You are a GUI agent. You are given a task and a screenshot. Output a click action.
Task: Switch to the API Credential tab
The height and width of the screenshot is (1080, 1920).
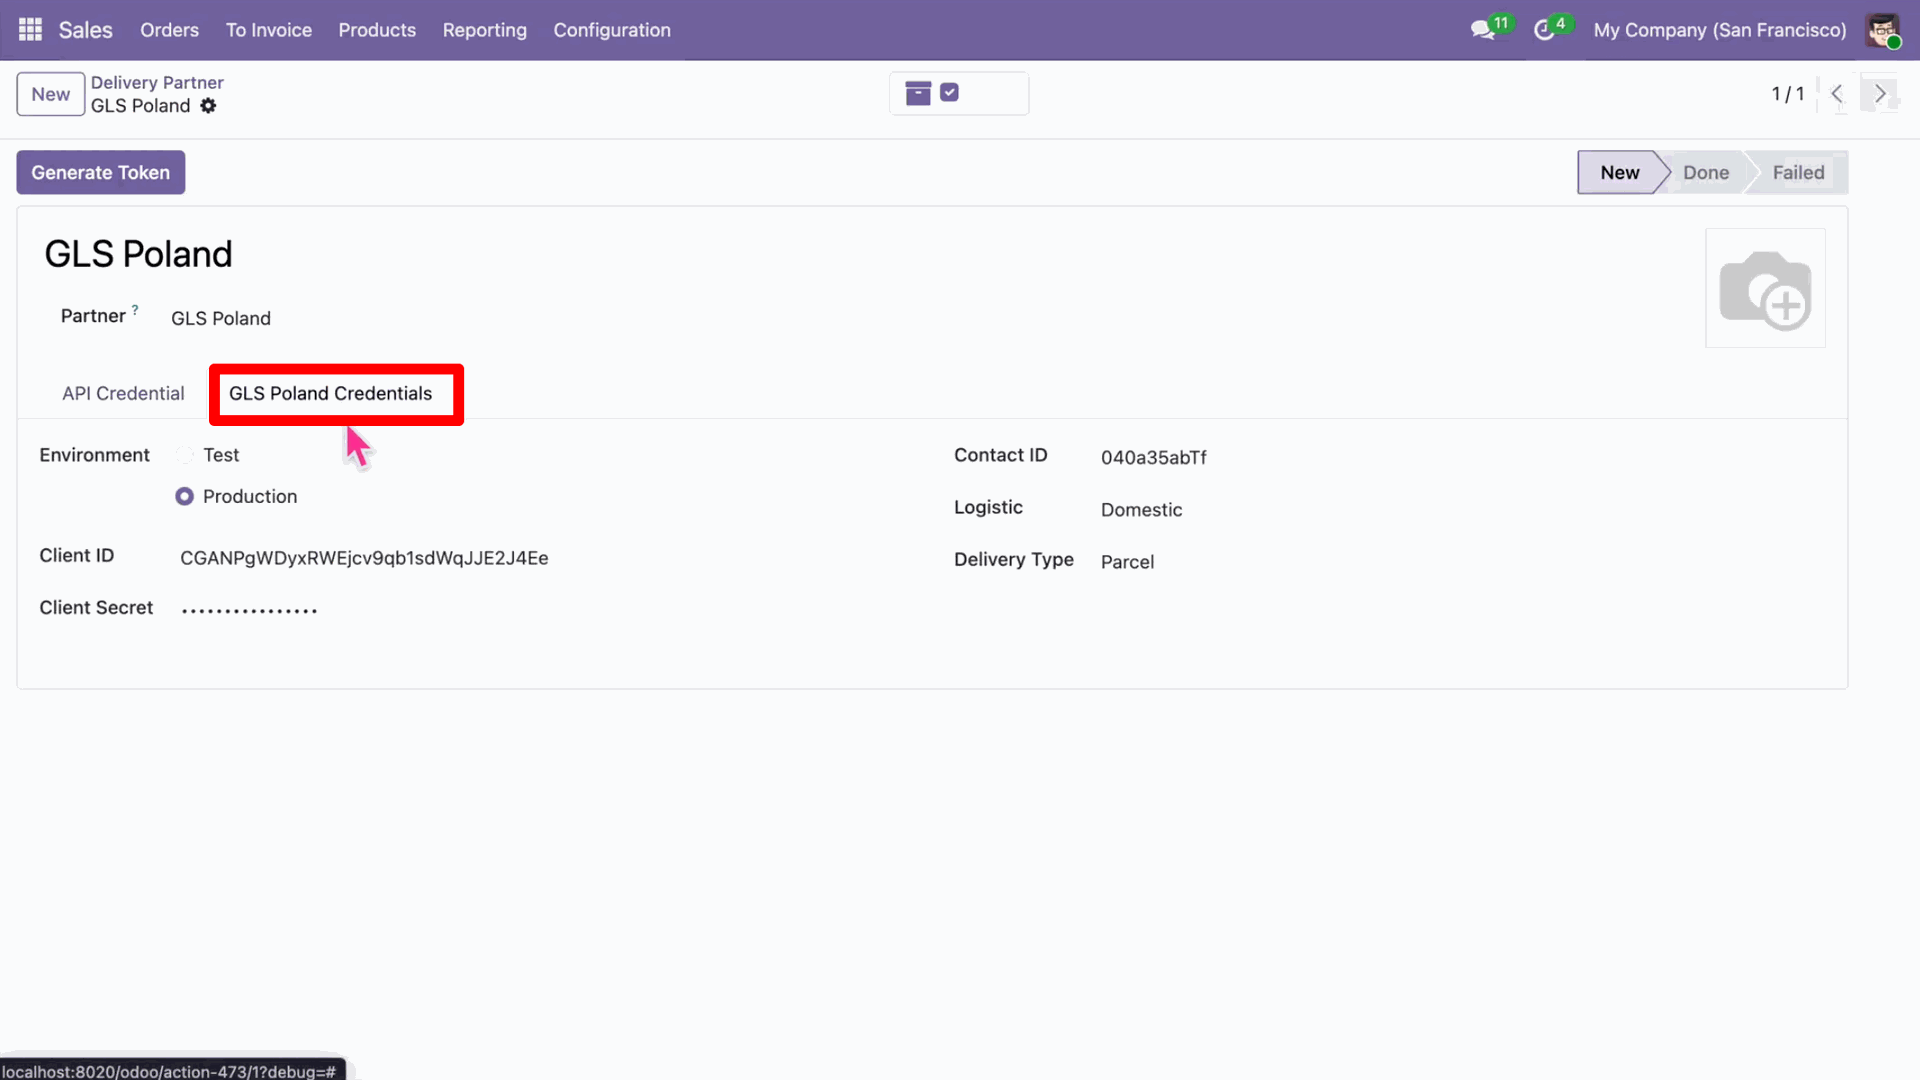pos(123,394)
